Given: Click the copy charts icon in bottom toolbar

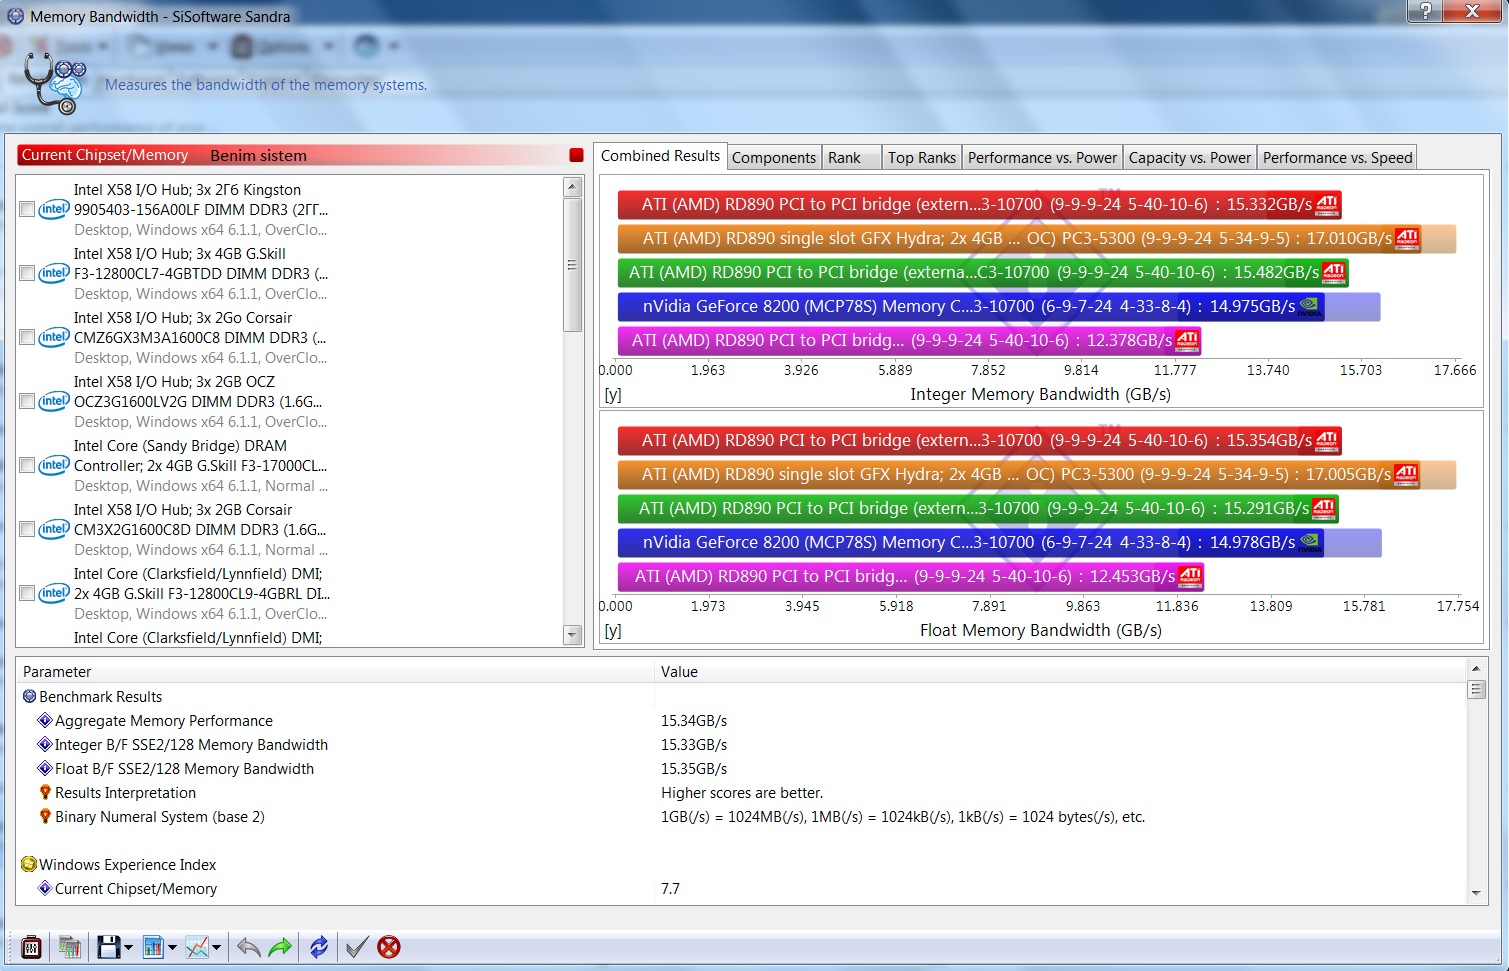Looking at the screenshot, I should coord(69,947).
